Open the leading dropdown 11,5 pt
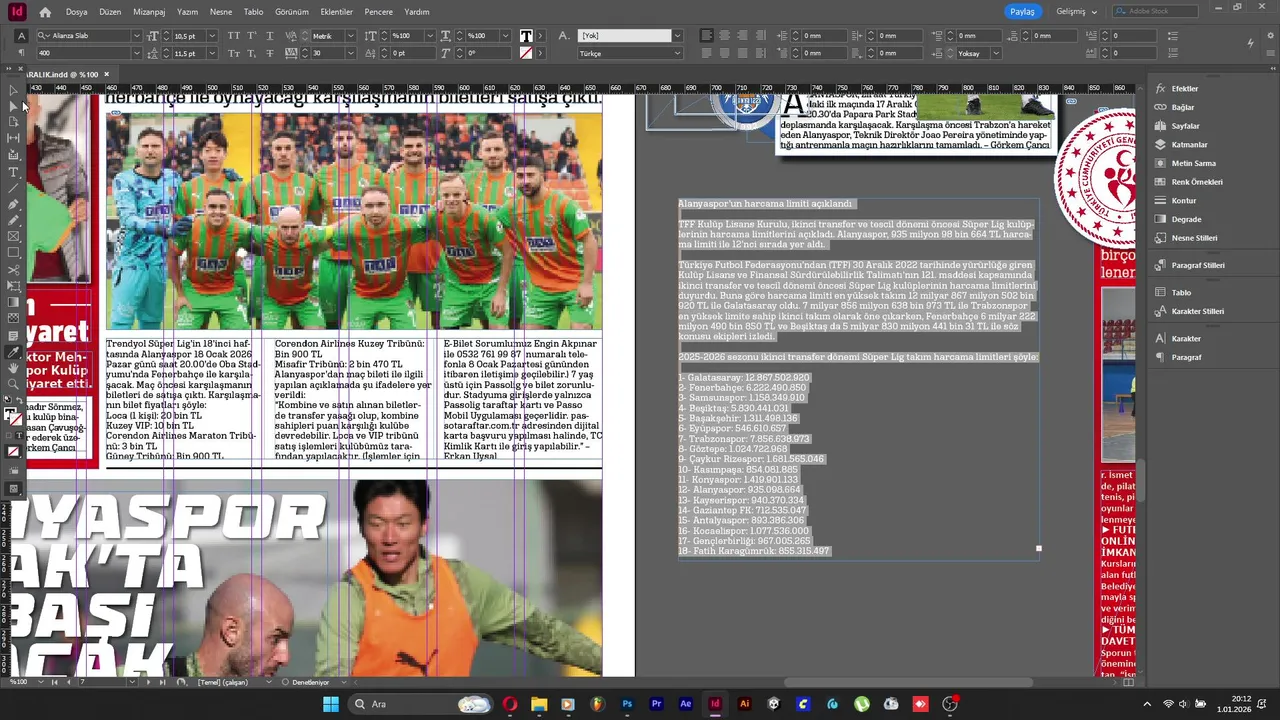Screen dimensions: 1280x720 (x=212, y=53)
